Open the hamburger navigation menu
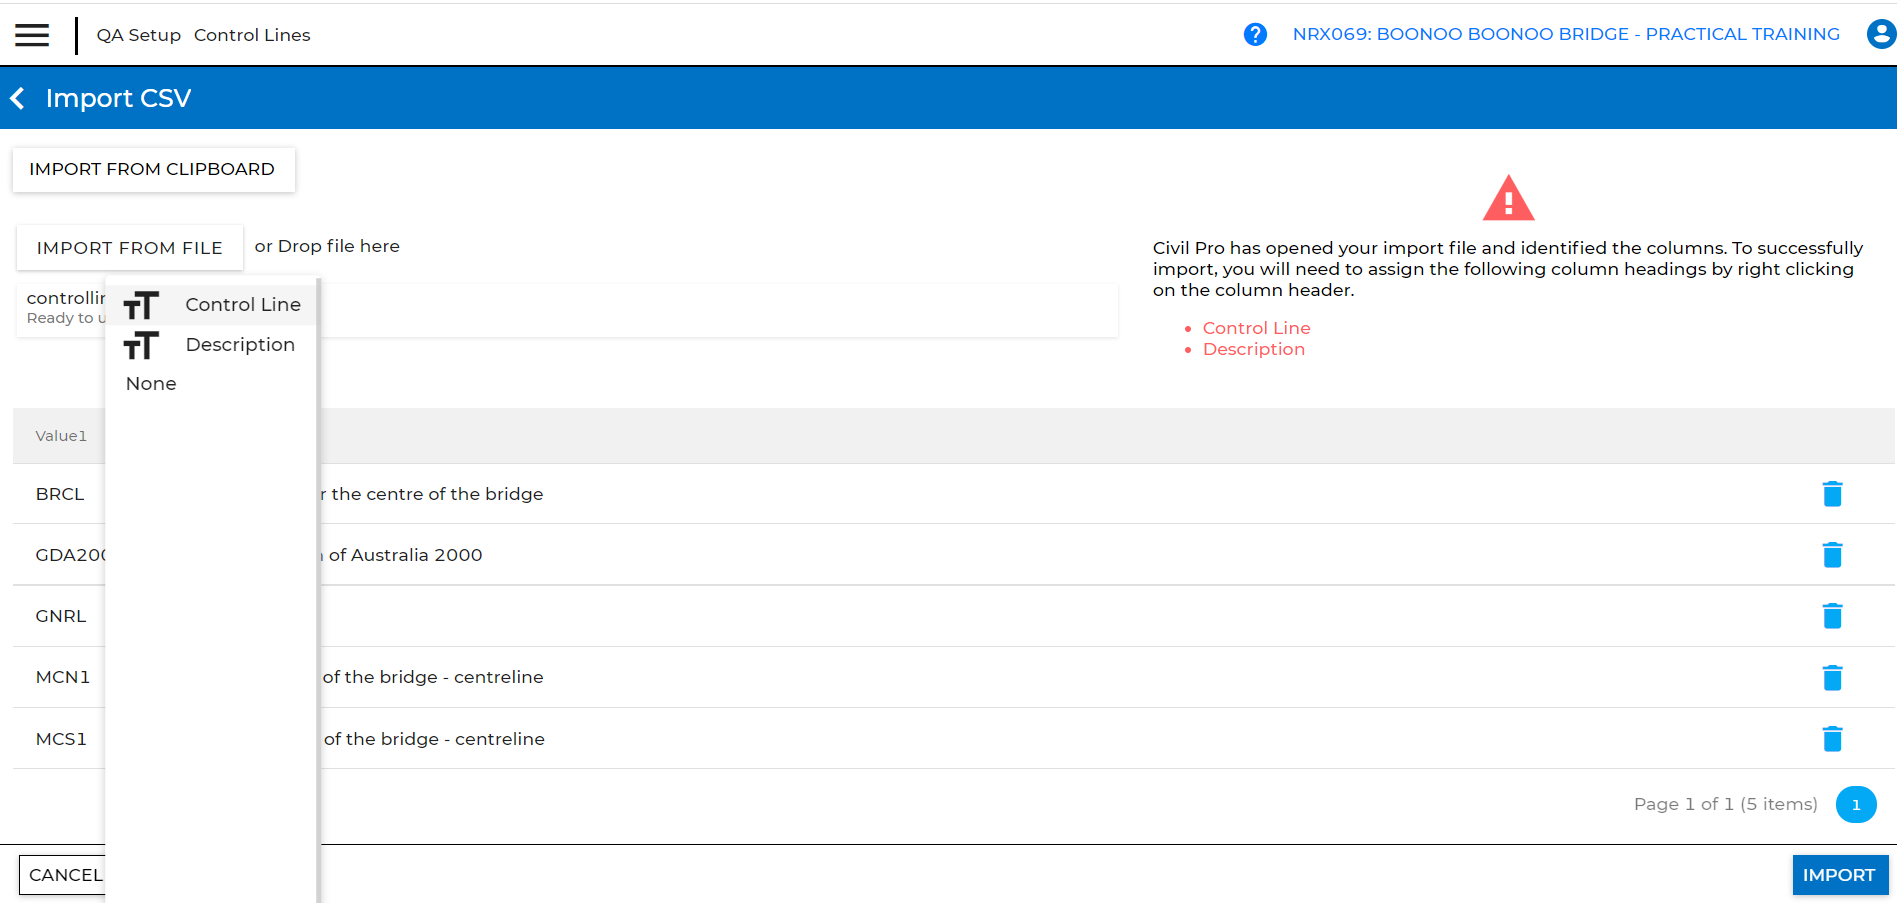The height and width of the screenshot is (903, 1897). pos(32,35)
